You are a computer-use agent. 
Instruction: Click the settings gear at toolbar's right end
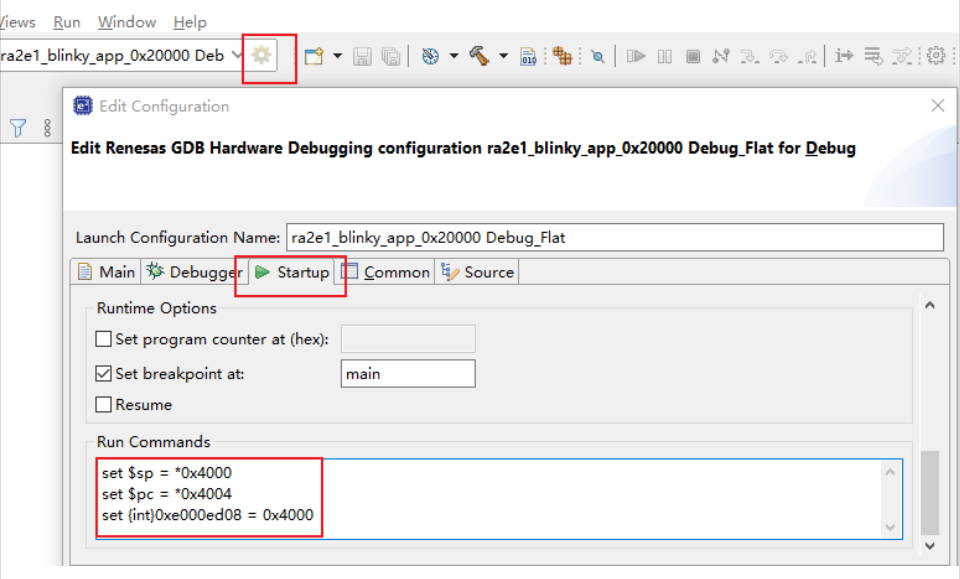coord(936,56)
